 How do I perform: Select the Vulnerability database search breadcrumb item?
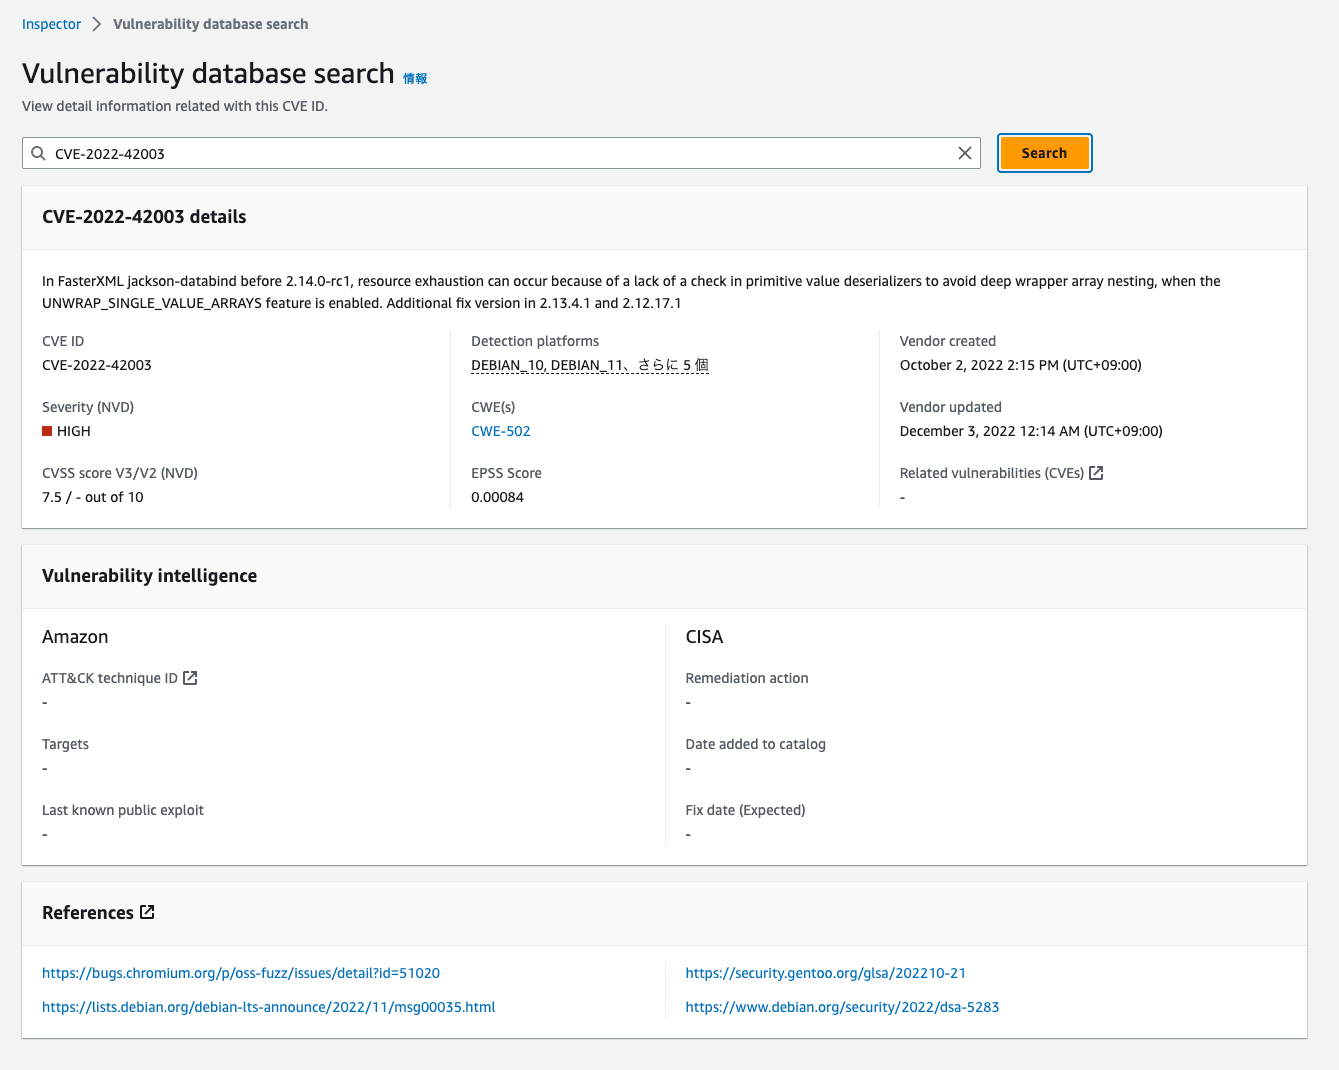pos(210,23)
